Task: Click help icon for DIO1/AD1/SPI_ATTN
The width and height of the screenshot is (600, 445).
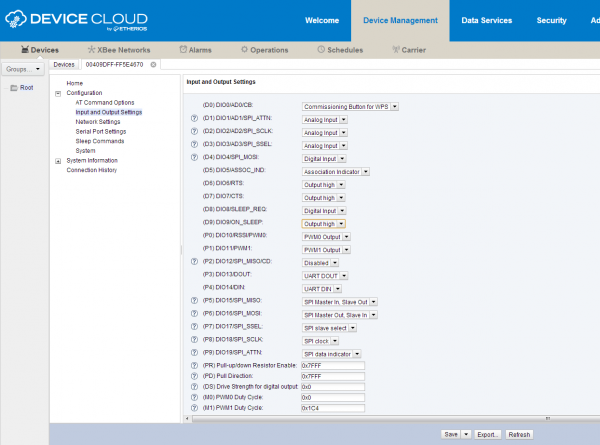Action: (195, 118)
